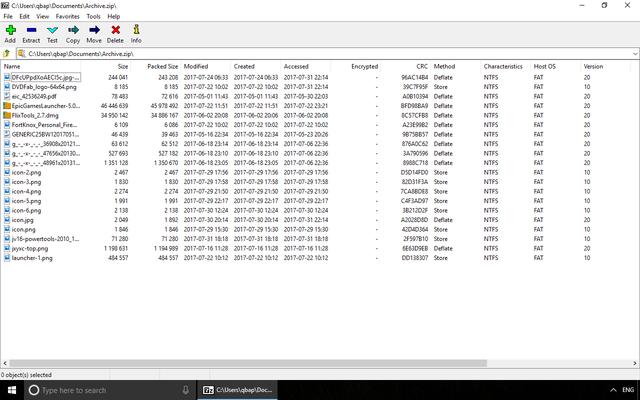Sort list by Modified column
The width and height of the screenshot is (640, 400).
[196, 66]
